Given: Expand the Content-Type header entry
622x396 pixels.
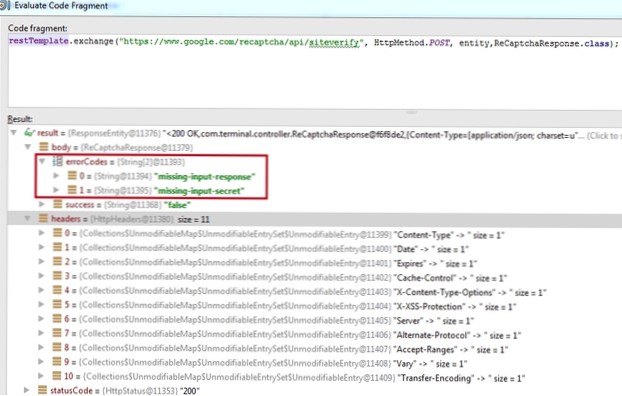Looking at the screenshot, I should click(x=42, y=233).
